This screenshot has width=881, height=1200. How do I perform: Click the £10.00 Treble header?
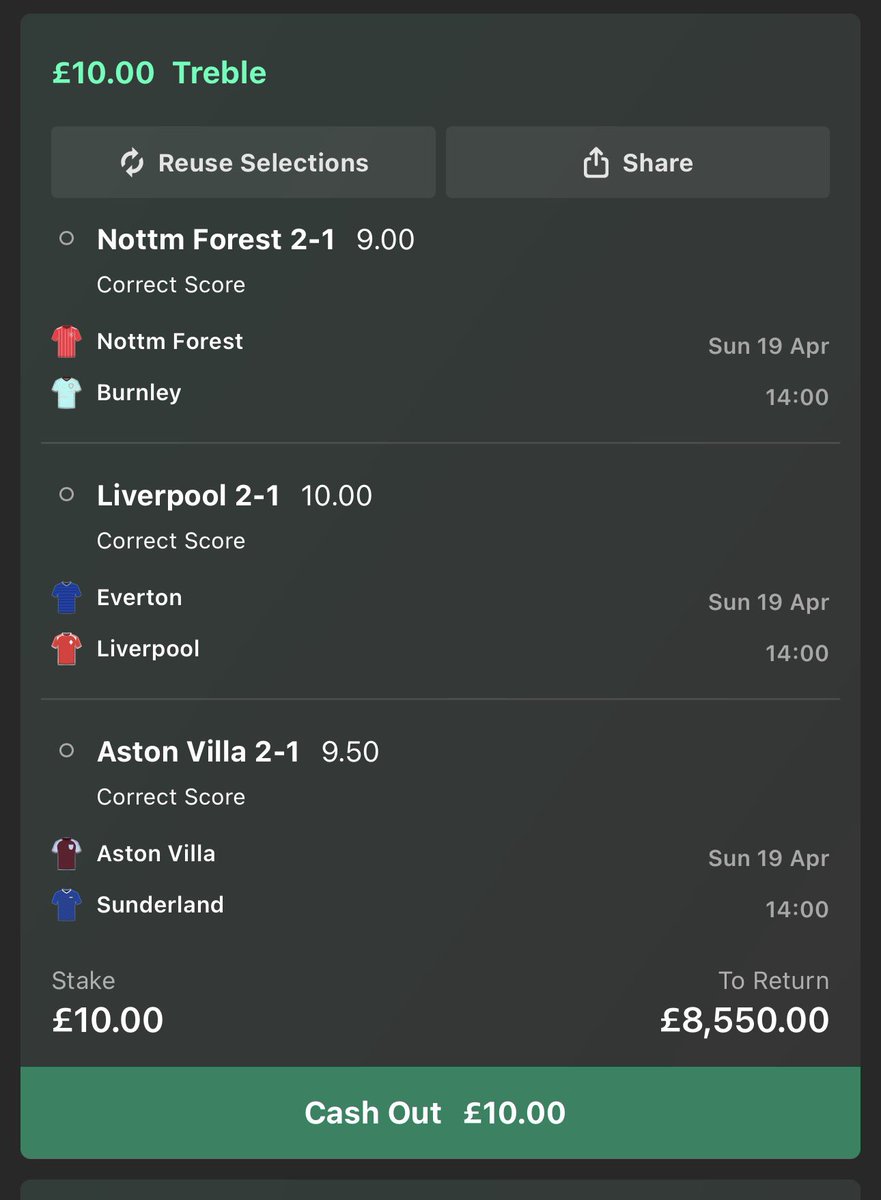[x=158, y=72]
